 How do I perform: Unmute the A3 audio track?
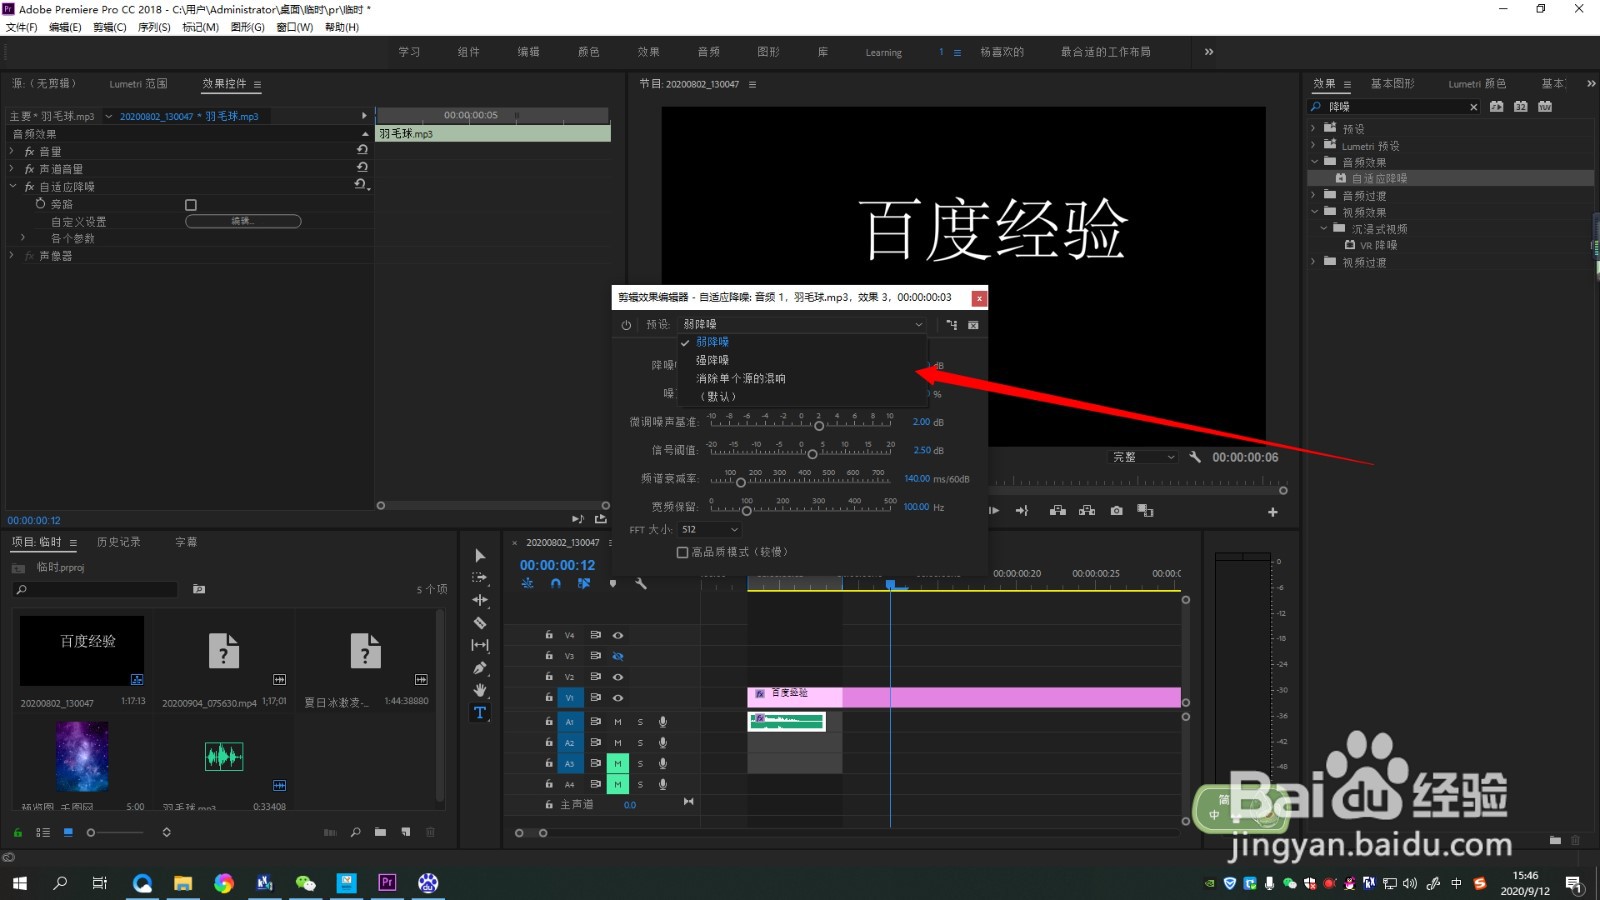(618, 763)
